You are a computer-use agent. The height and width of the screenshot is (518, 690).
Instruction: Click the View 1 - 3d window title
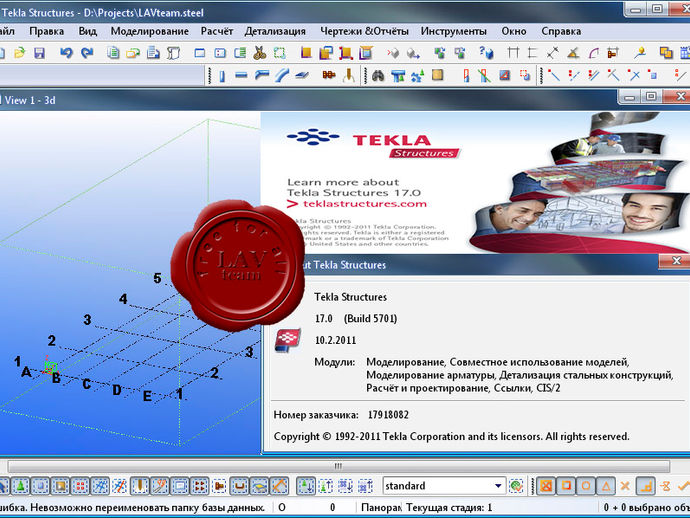tap(30, 100)
